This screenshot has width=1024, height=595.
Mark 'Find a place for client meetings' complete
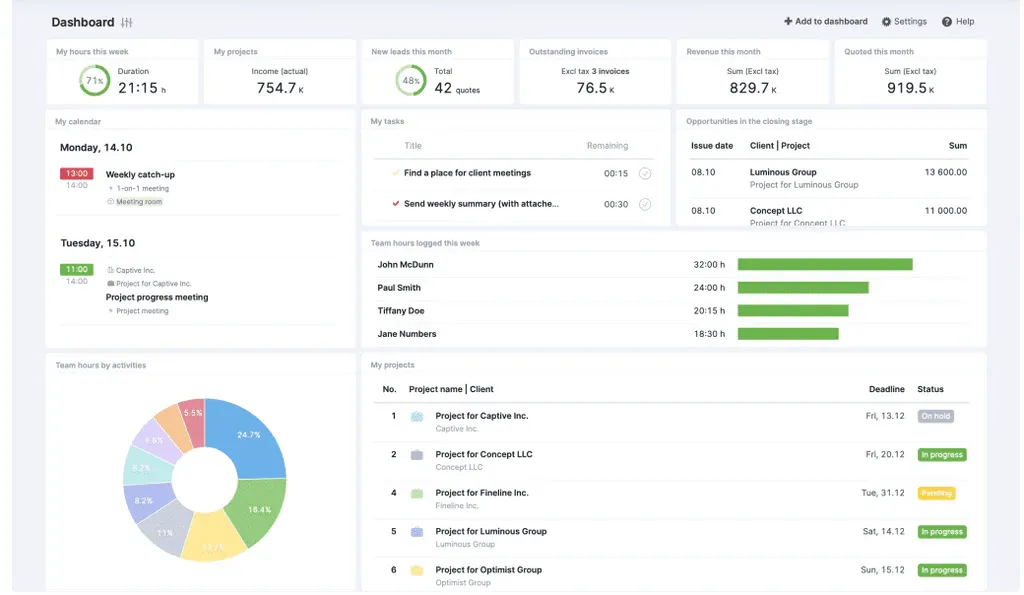[x=645, y=174]
